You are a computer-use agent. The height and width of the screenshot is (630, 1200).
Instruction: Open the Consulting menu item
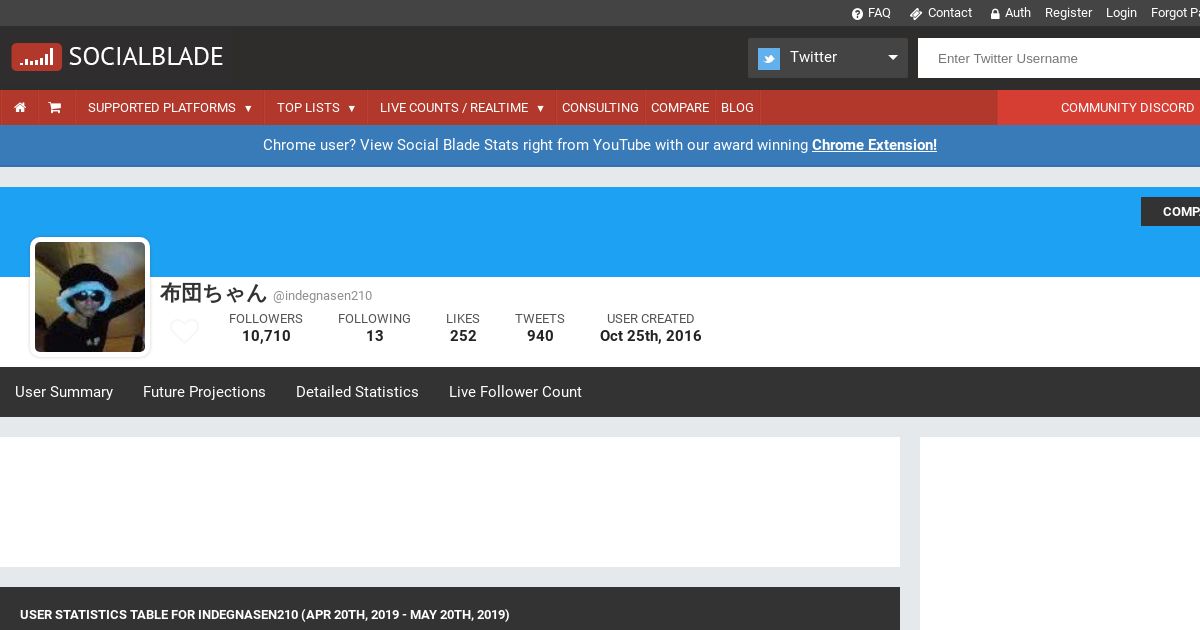pyautogui.click(x=600, y=107)
